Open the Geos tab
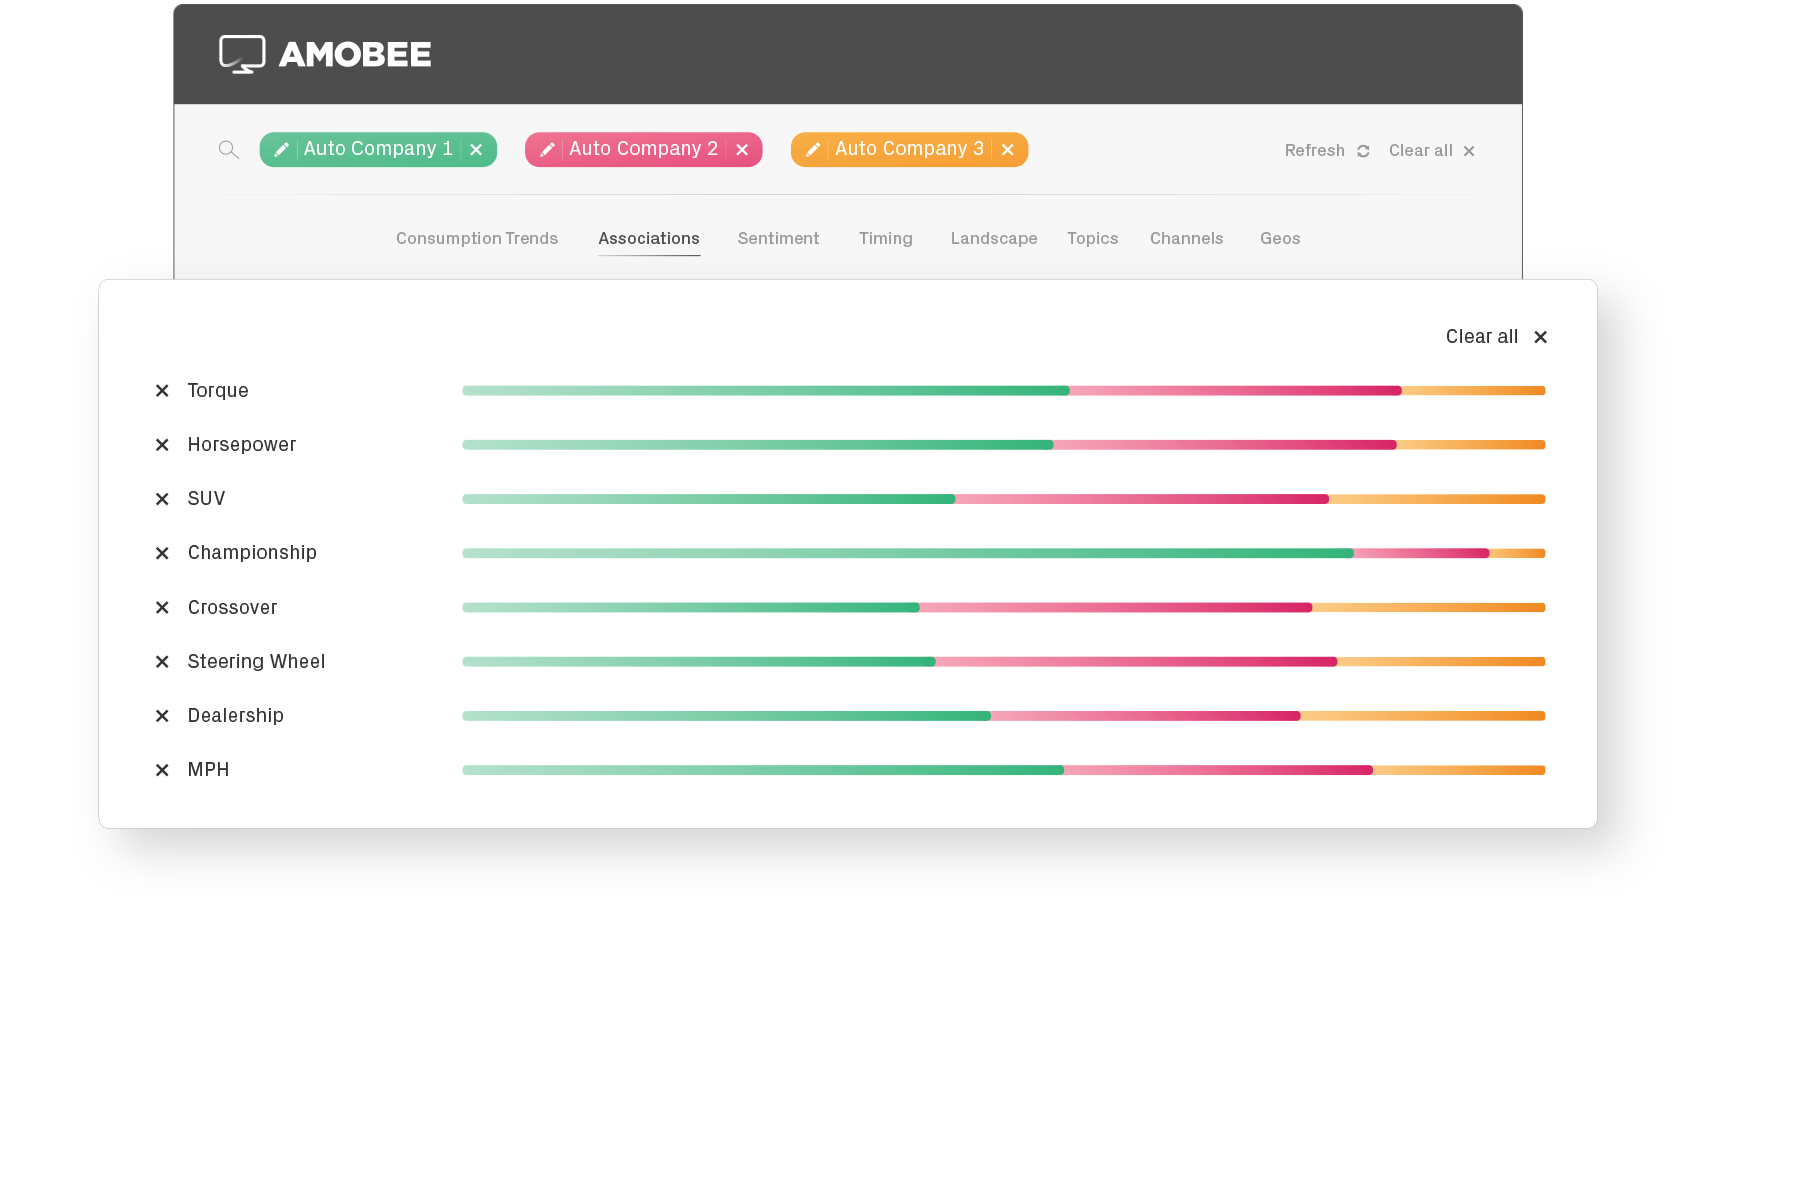Image resolution: width=1800 pixels, height=1200 pixels. 1280,239
